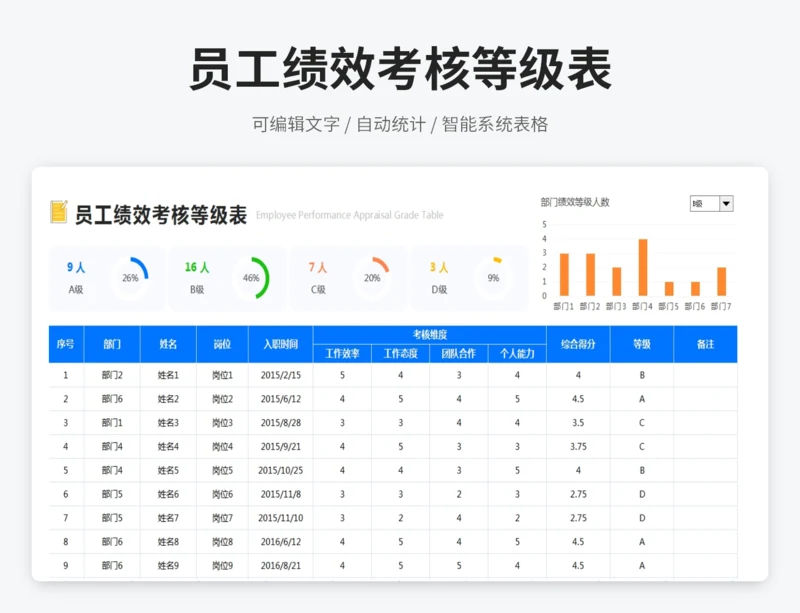Select the 工作效率 sub-header
This screenshot has width=800, height=613.
pos(342,354)
